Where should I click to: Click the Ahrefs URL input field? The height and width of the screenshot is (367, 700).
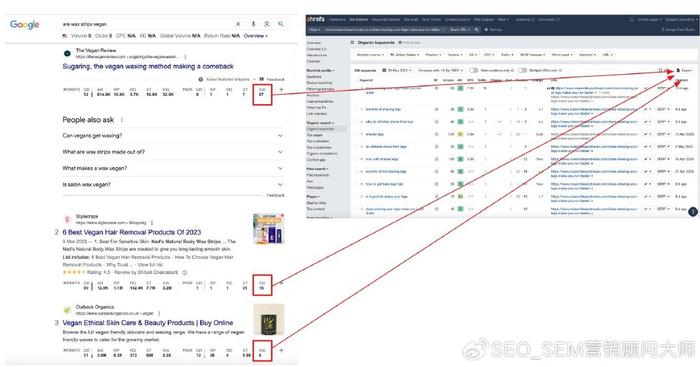(384, 29)
